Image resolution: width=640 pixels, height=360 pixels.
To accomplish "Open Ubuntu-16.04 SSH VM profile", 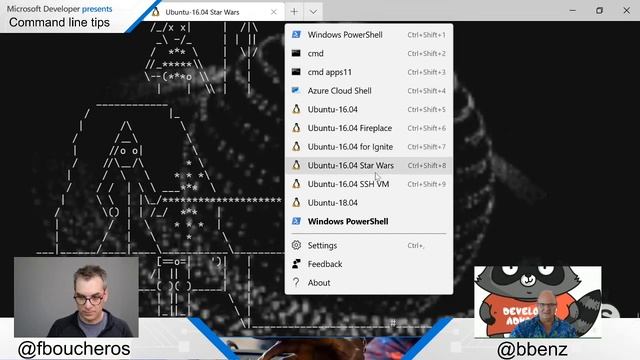I will tap(369, 184).
